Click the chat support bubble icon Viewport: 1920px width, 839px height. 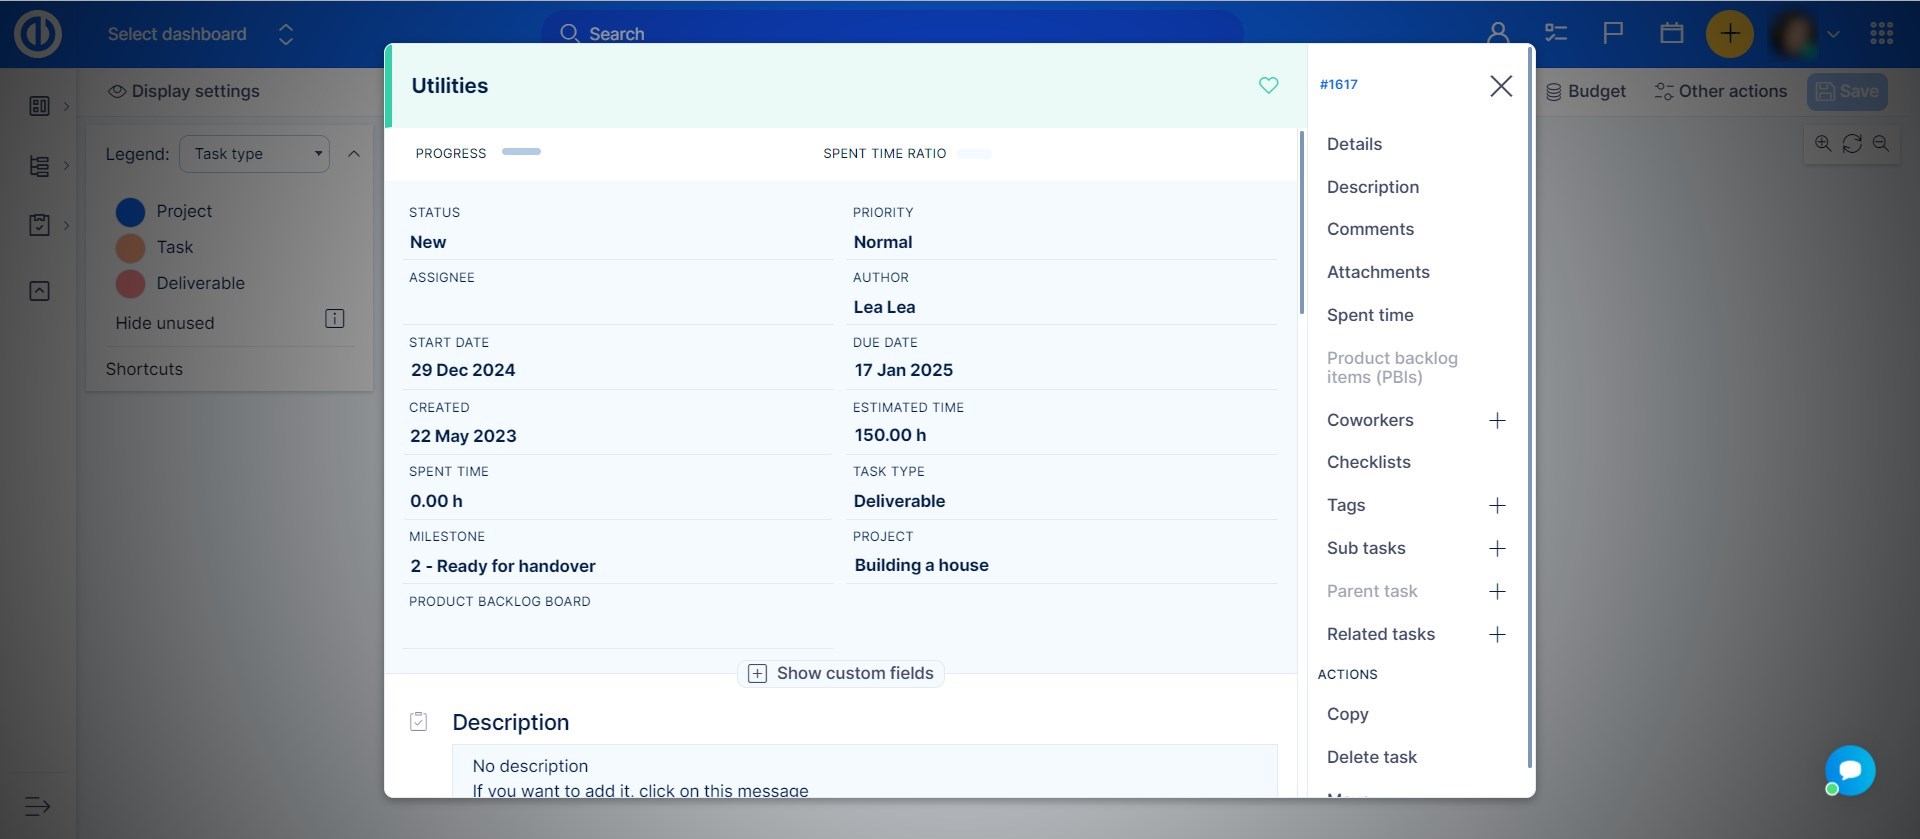[x=1849, y=770]
